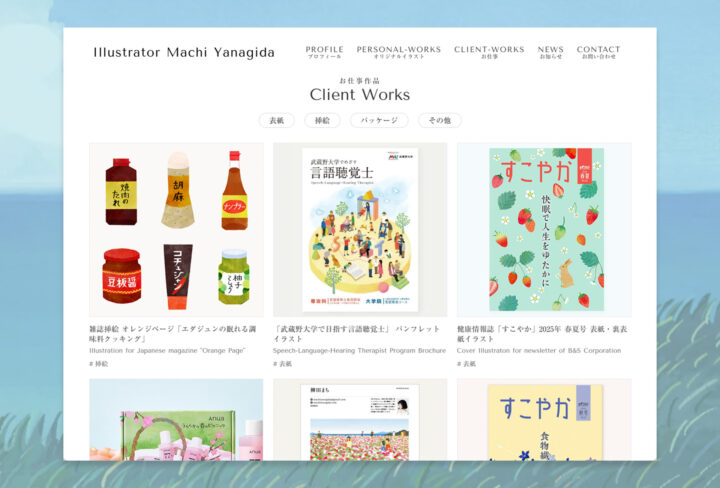Open the PROFILE menu item
The image size is (720, 488).
pos(324,52)
